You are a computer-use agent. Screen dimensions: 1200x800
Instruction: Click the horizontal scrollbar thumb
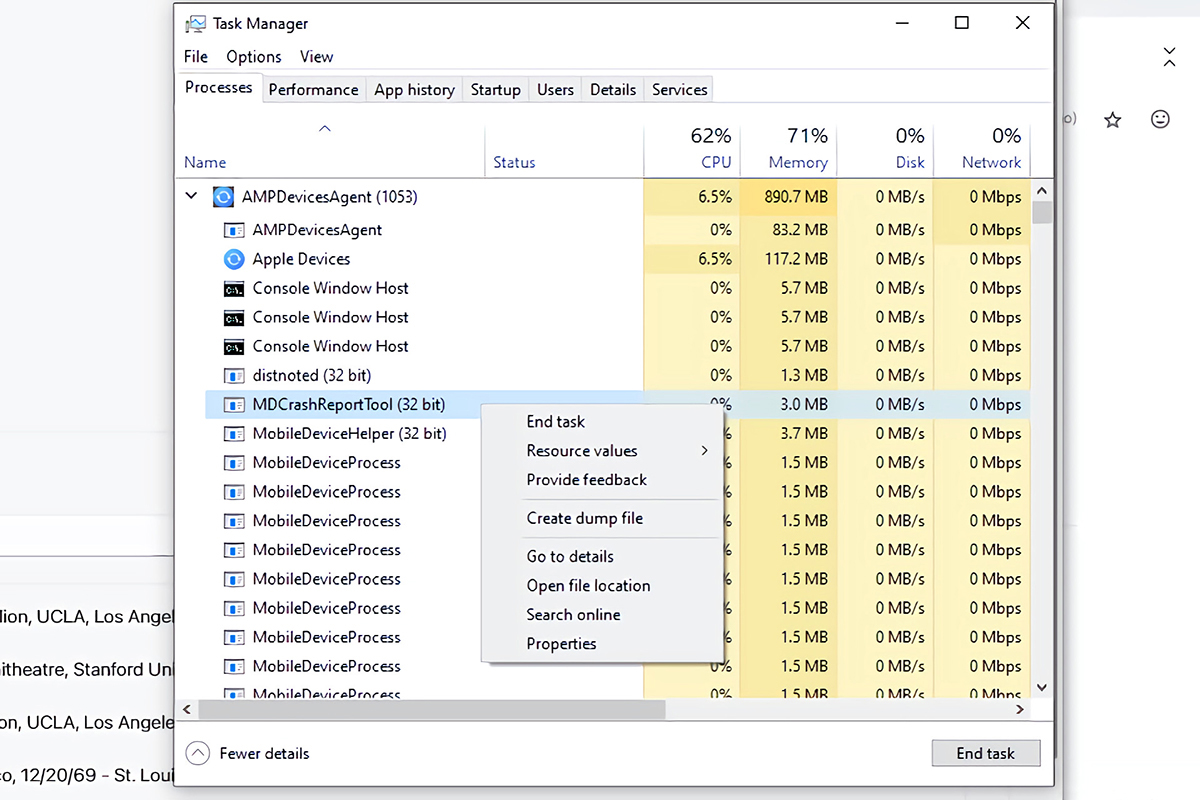432,709
